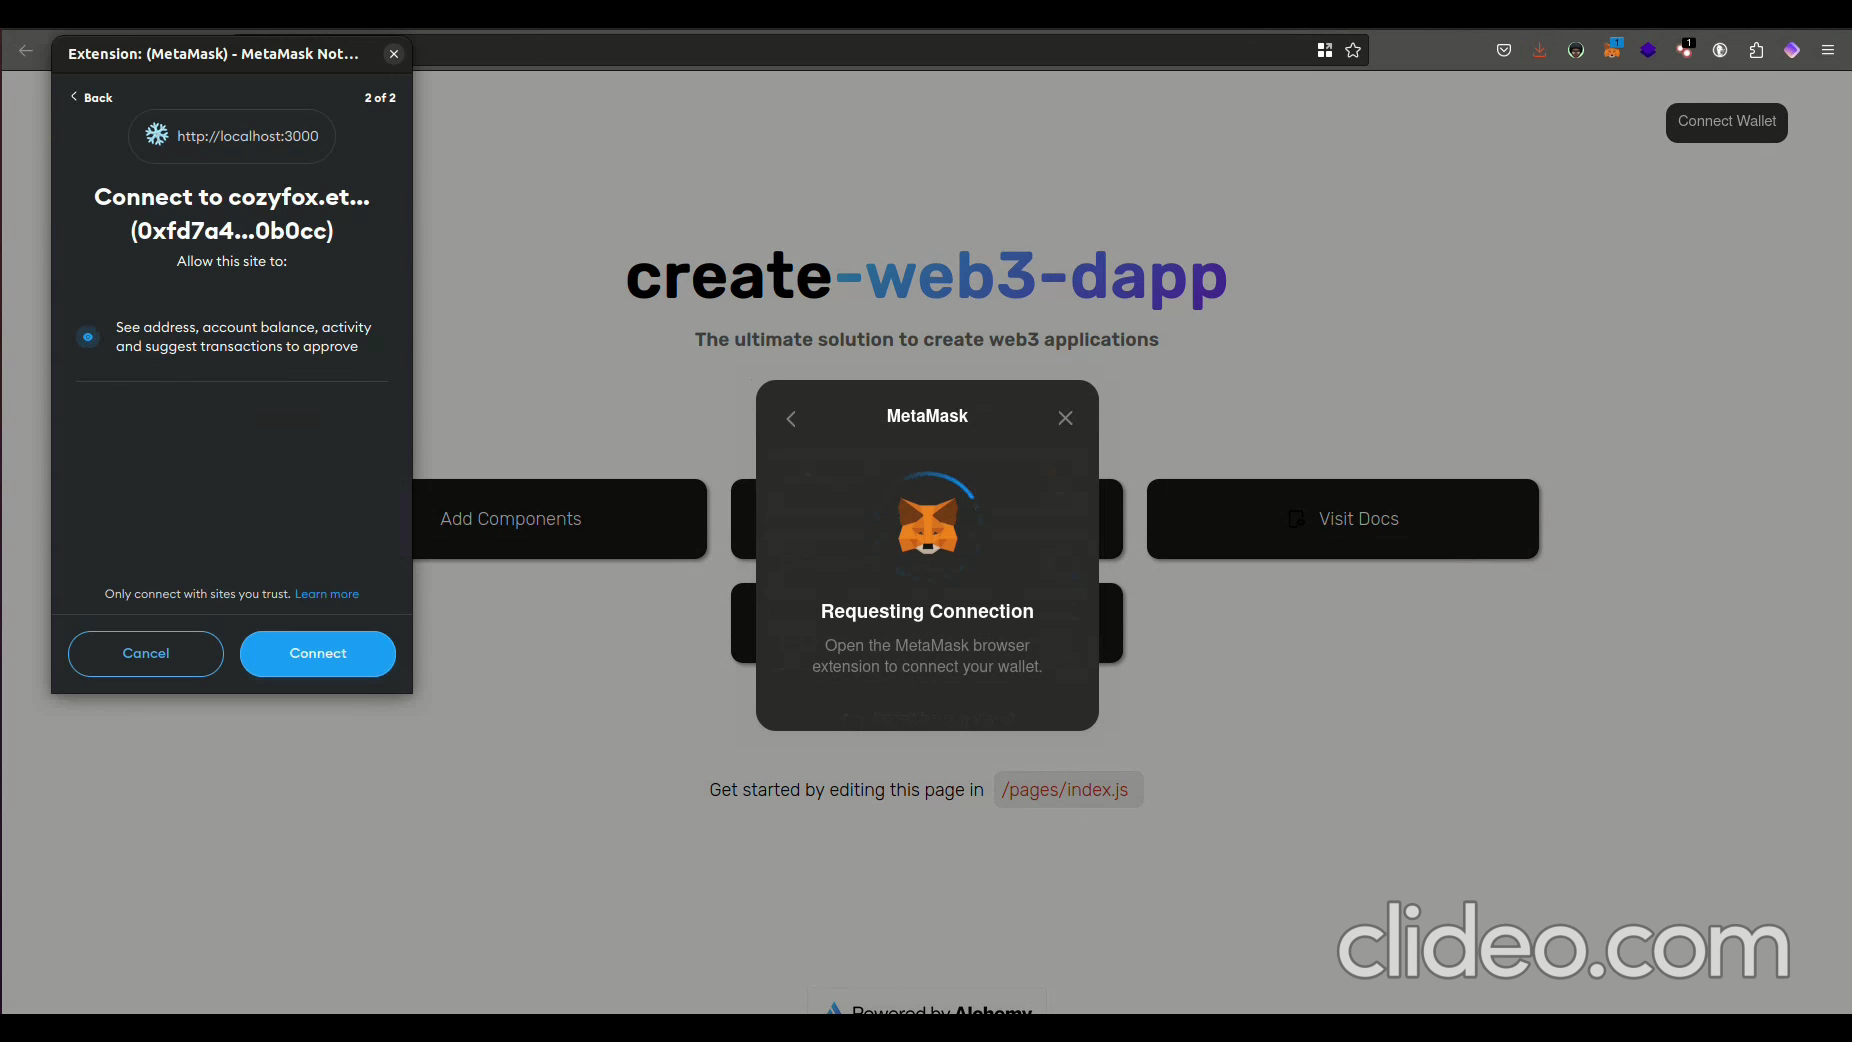Viewport: 1852px width, 1042px height.
Task: Open the purple diamond extension
Action: point(1792,50)
